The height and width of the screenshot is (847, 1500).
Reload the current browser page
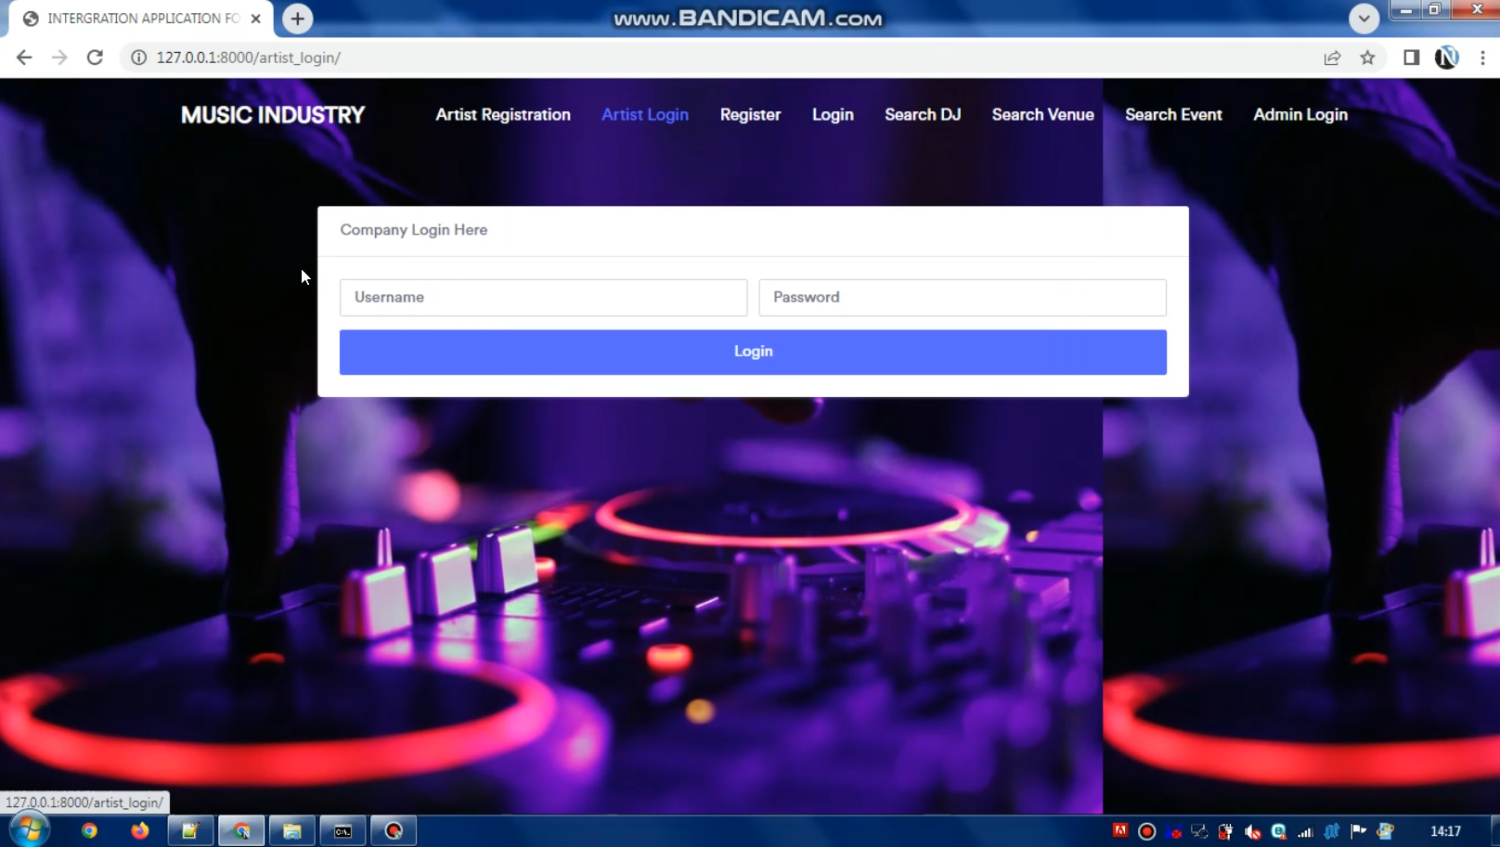[x=95, y=58]
